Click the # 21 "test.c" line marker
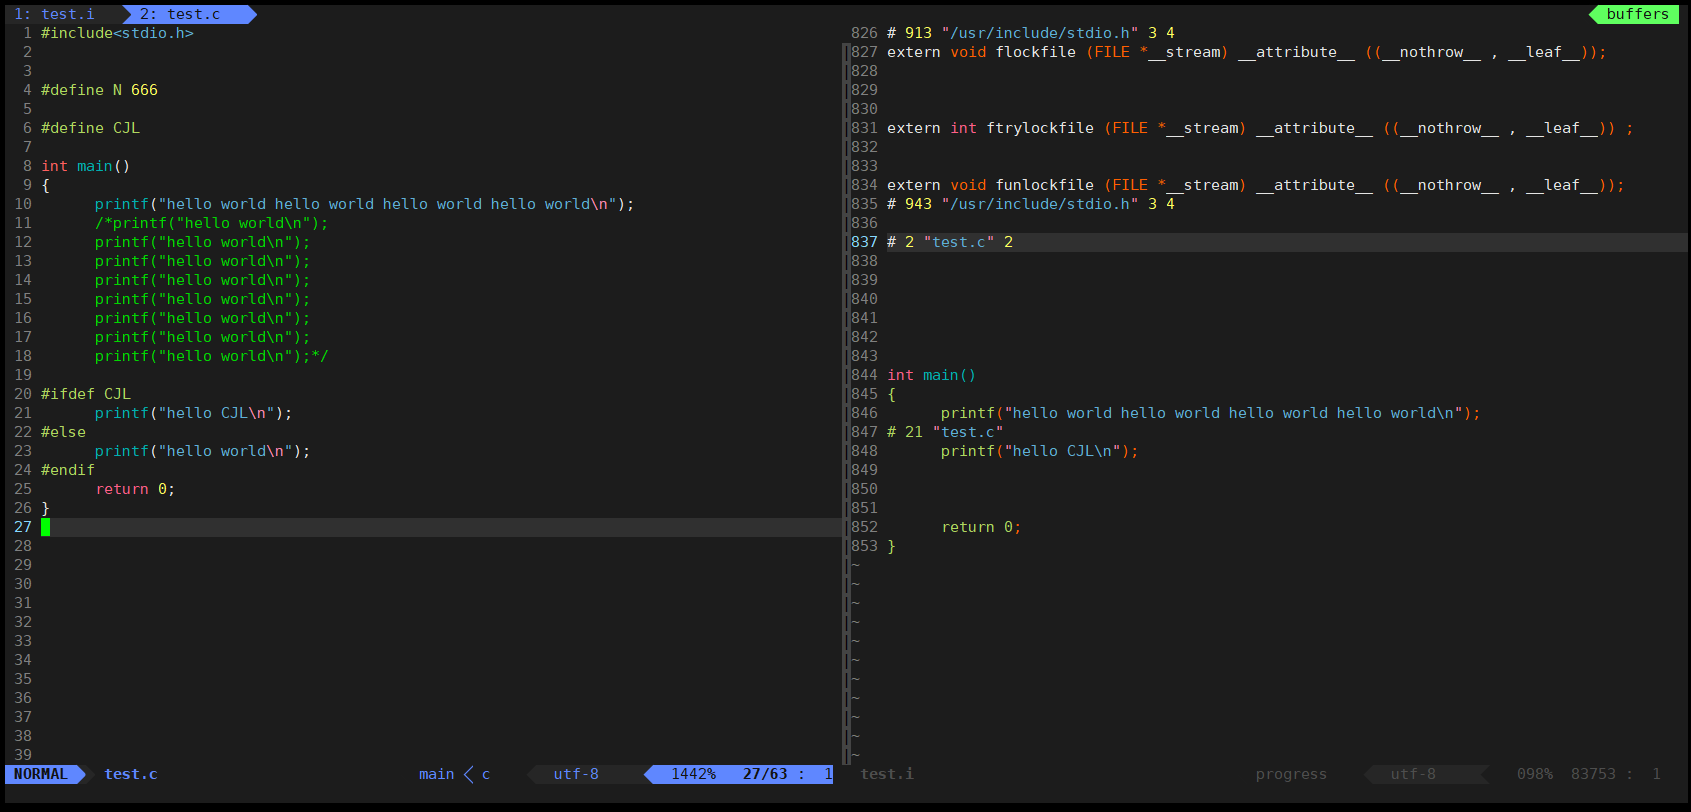Screen dimensions: 1691x812 pyautogui.click(x=945, y=432)
